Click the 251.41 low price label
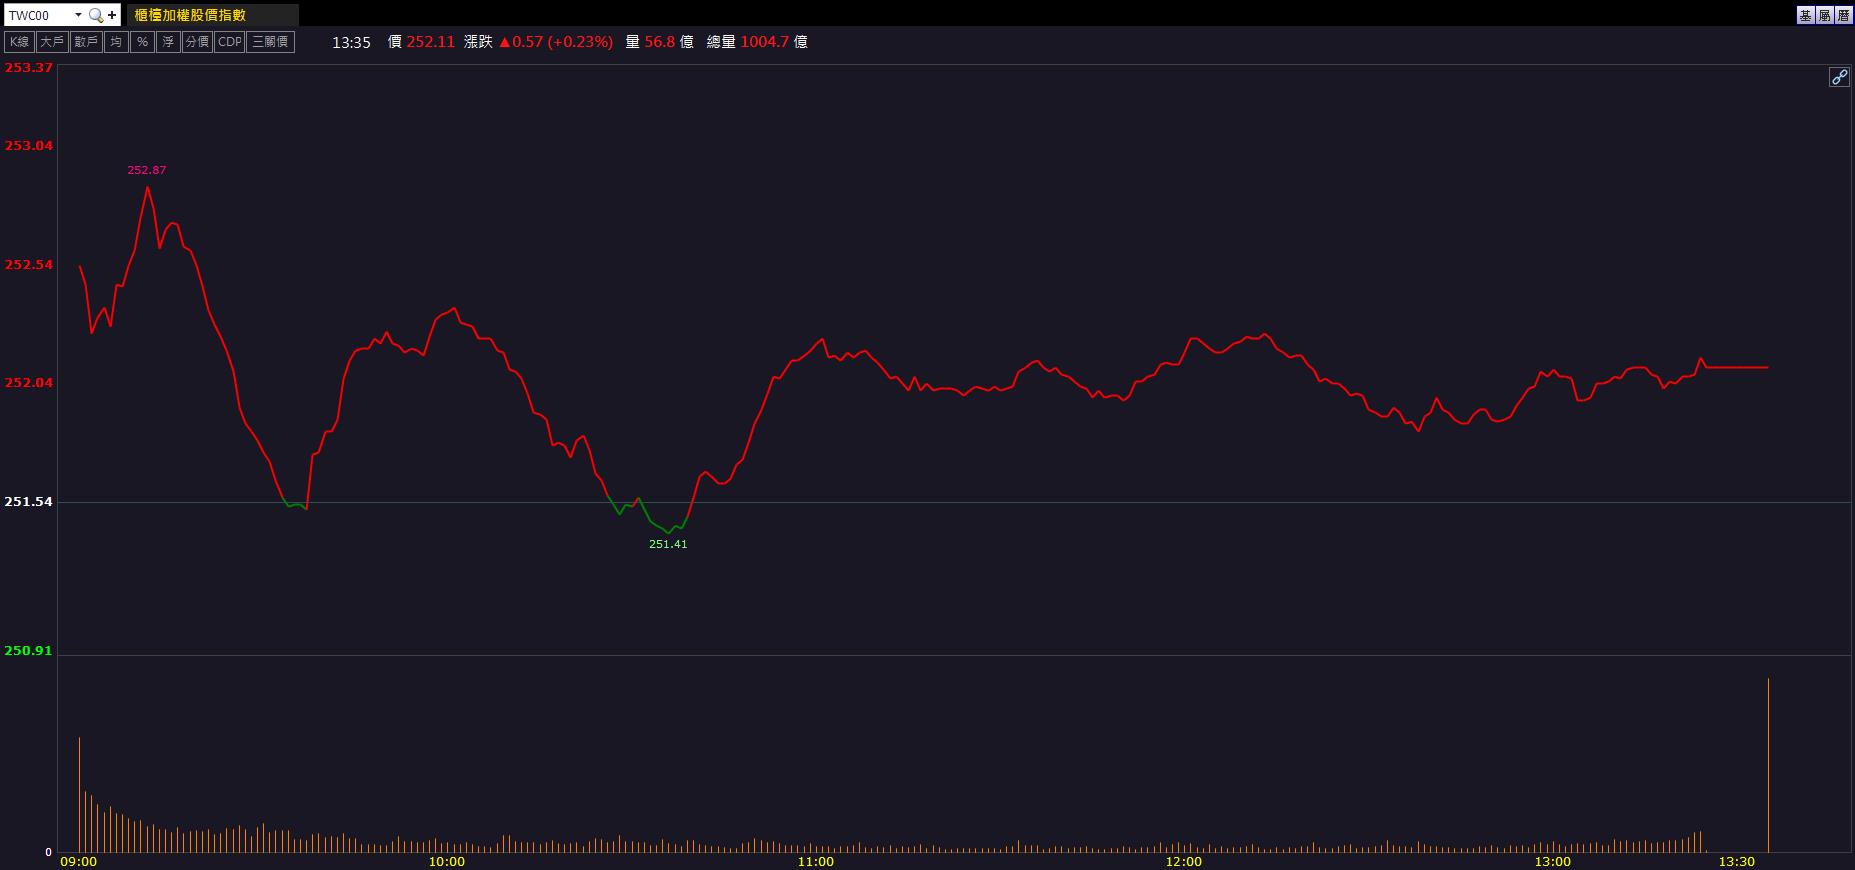 668,544
